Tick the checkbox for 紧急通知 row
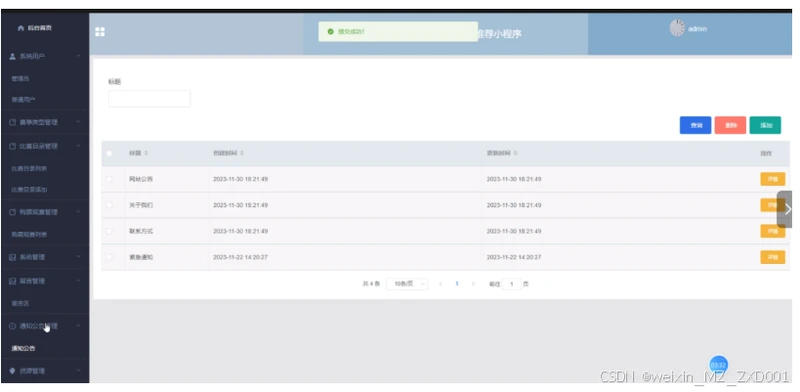800x392 pixels. tap(109, 257)
